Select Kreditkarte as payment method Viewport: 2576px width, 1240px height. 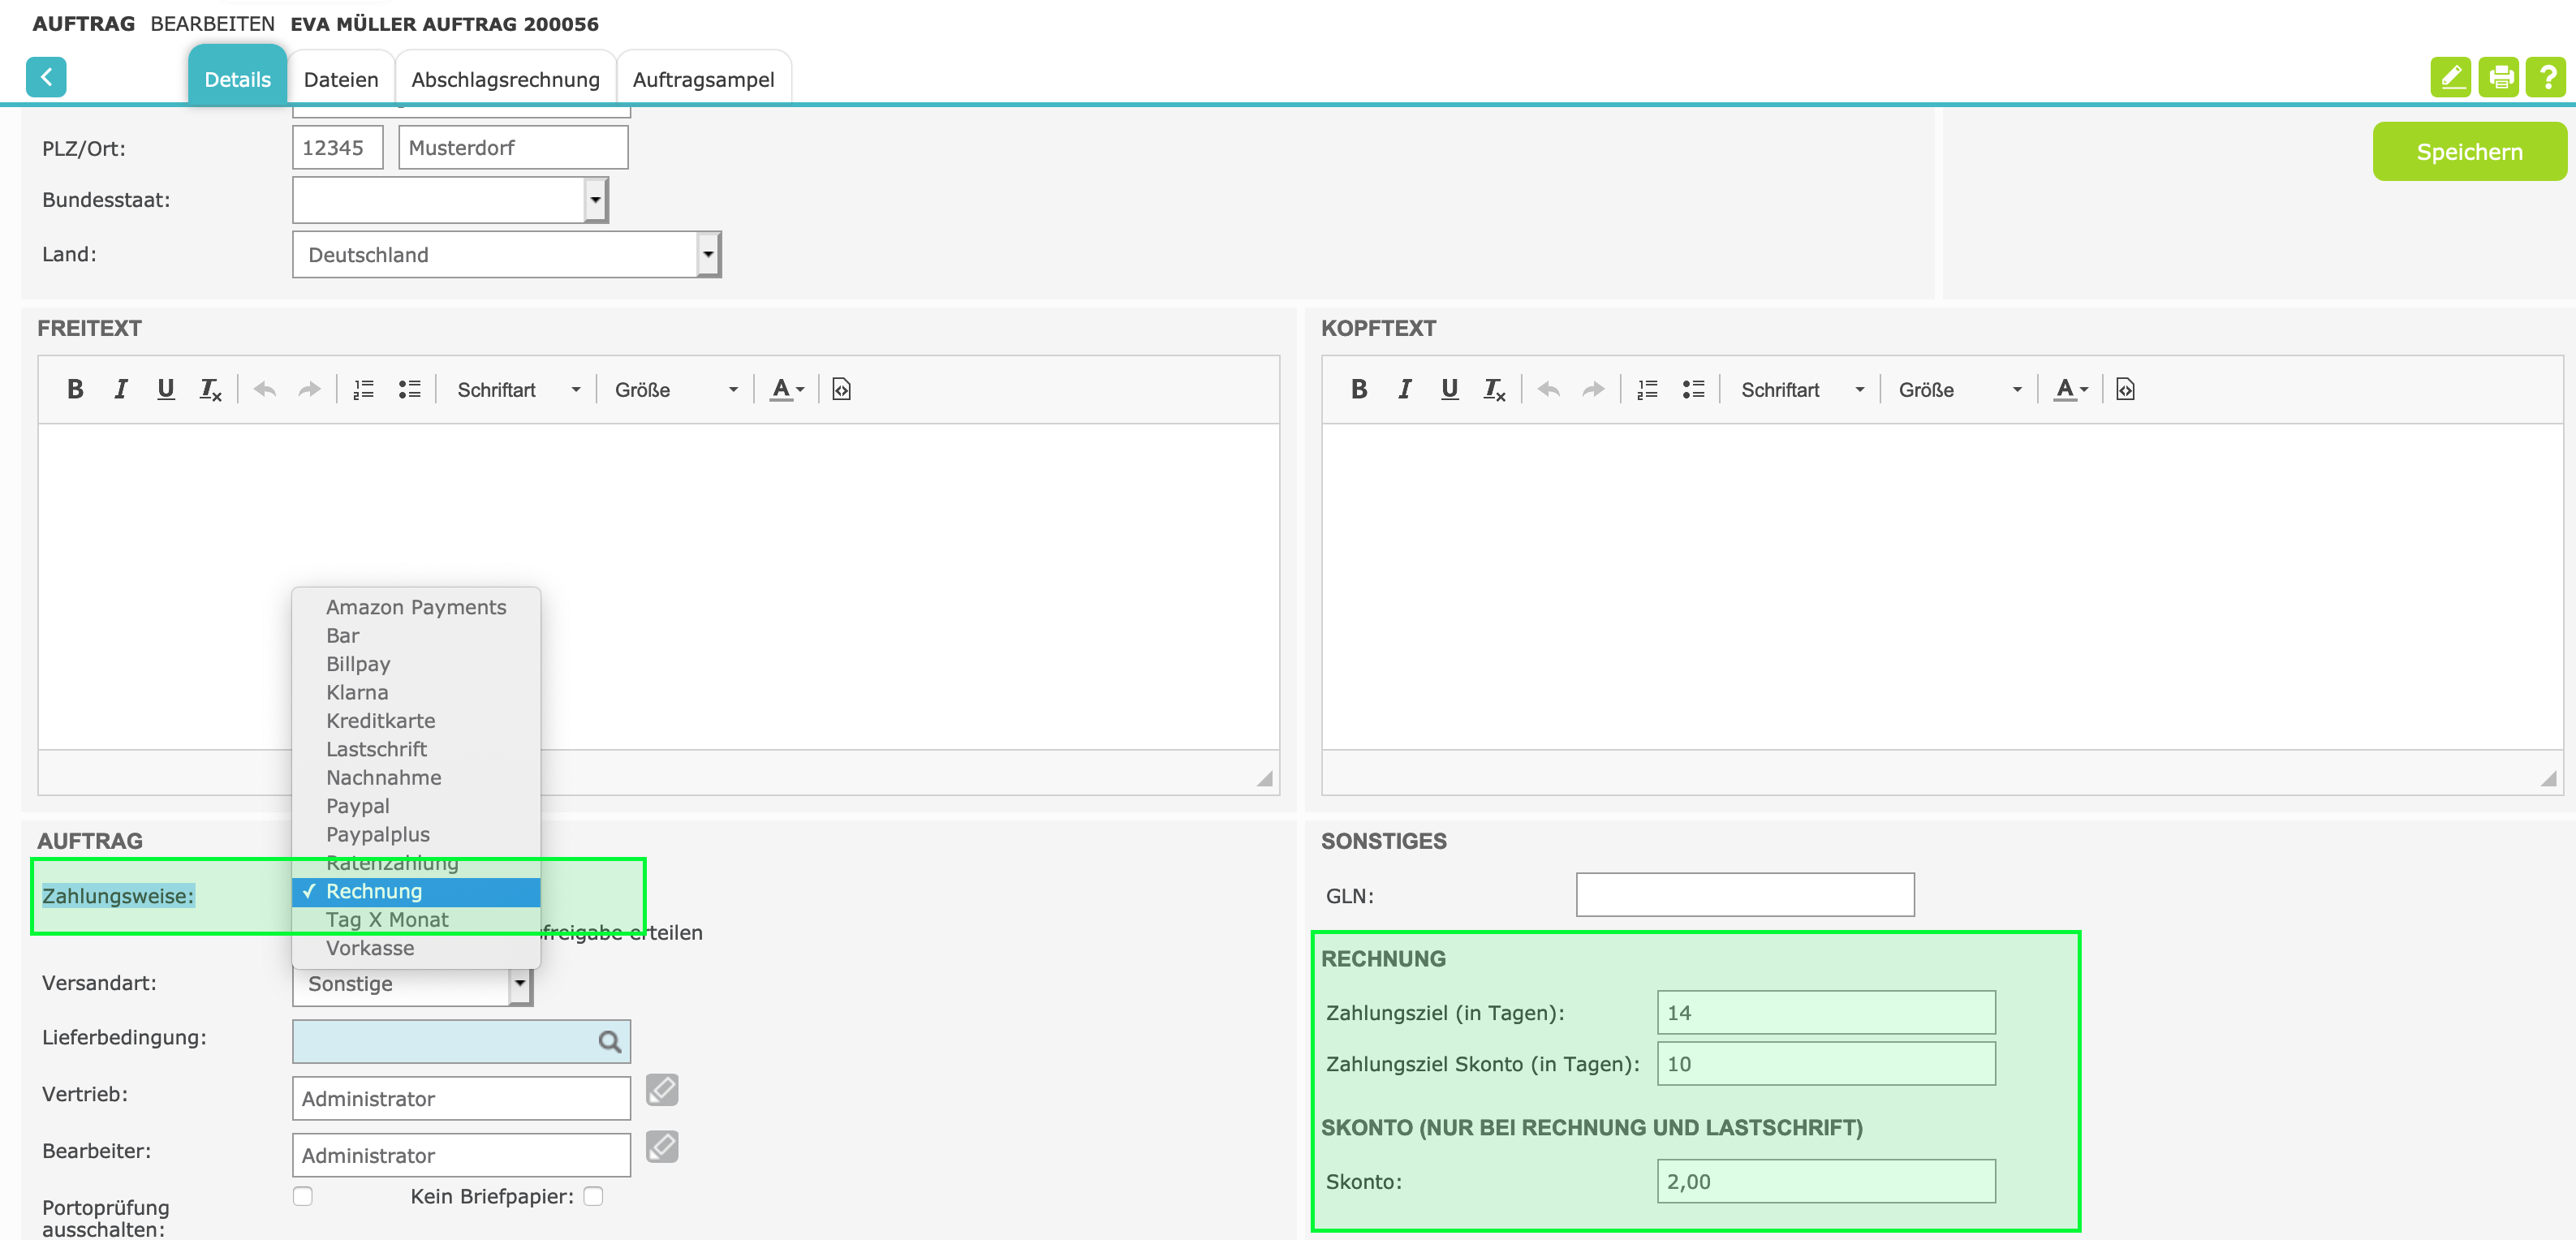click(x=416, y=720)
